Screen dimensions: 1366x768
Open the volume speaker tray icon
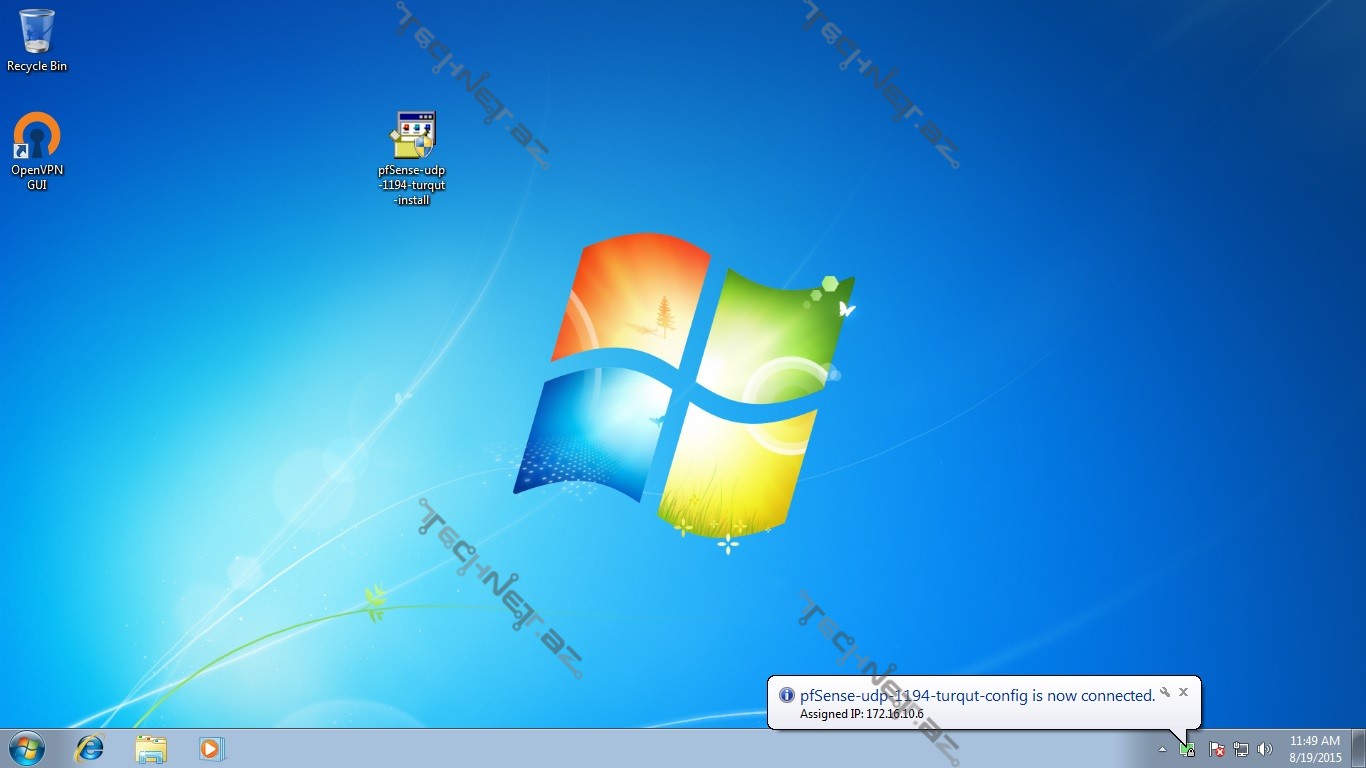point(1265,749)
